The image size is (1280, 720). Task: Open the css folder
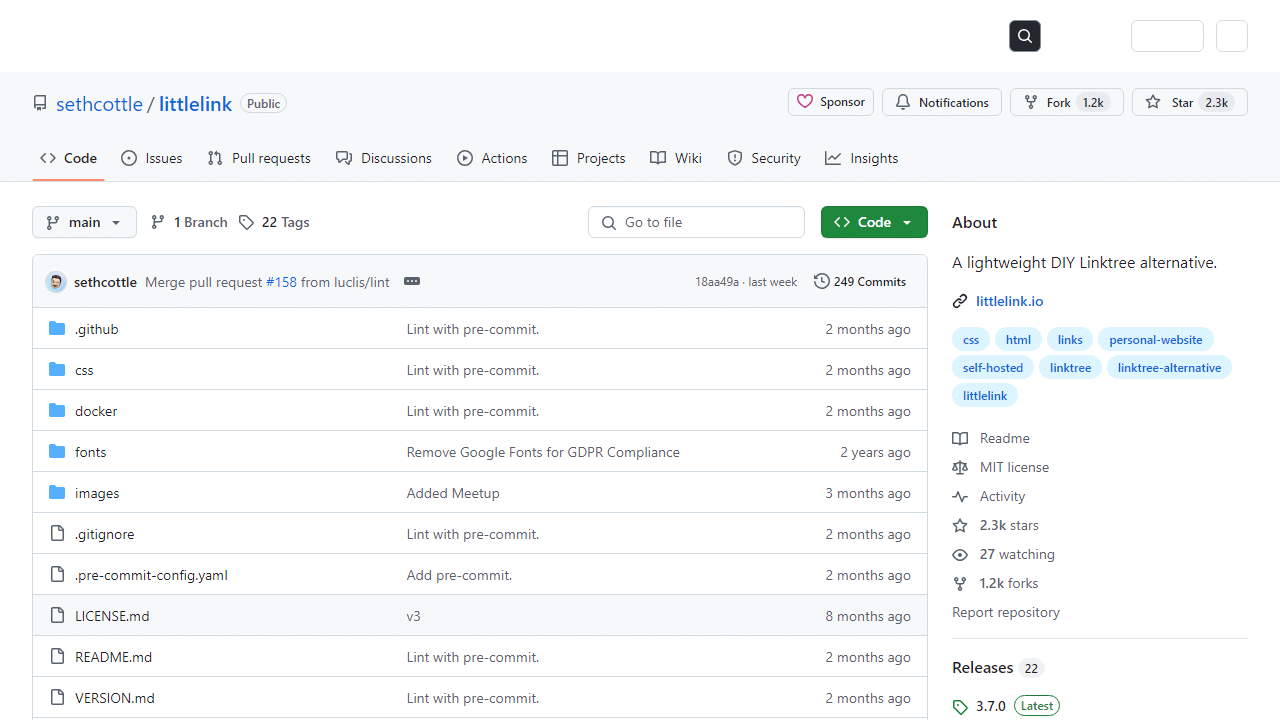click(84, 370)
